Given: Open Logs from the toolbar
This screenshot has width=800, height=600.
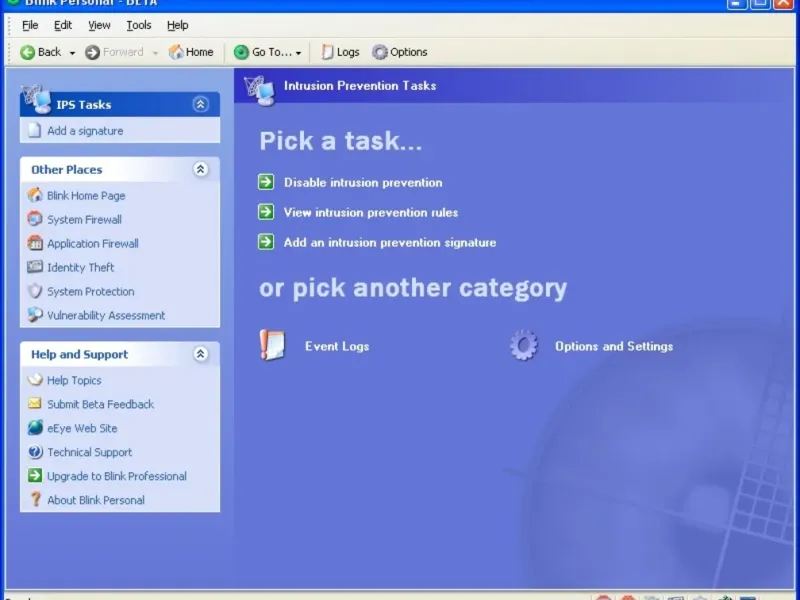Looking at the screenshot, I should 340,52.
